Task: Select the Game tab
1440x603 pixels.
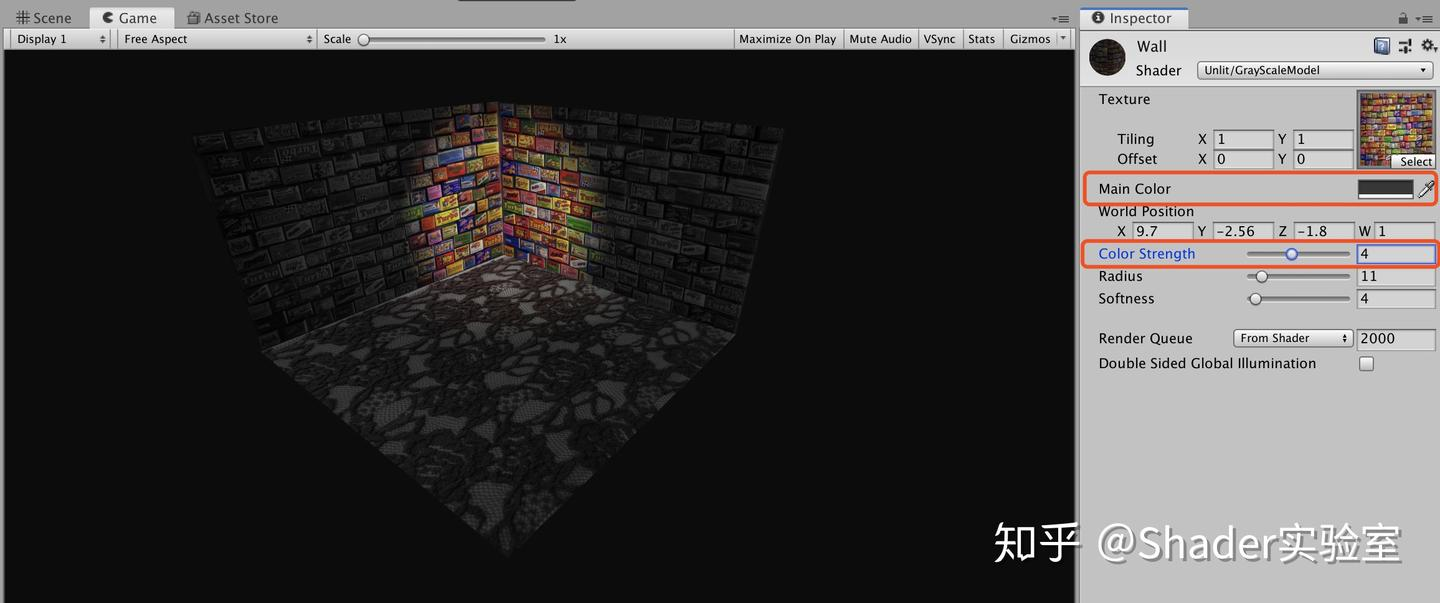Action: [x=130, y=18]
